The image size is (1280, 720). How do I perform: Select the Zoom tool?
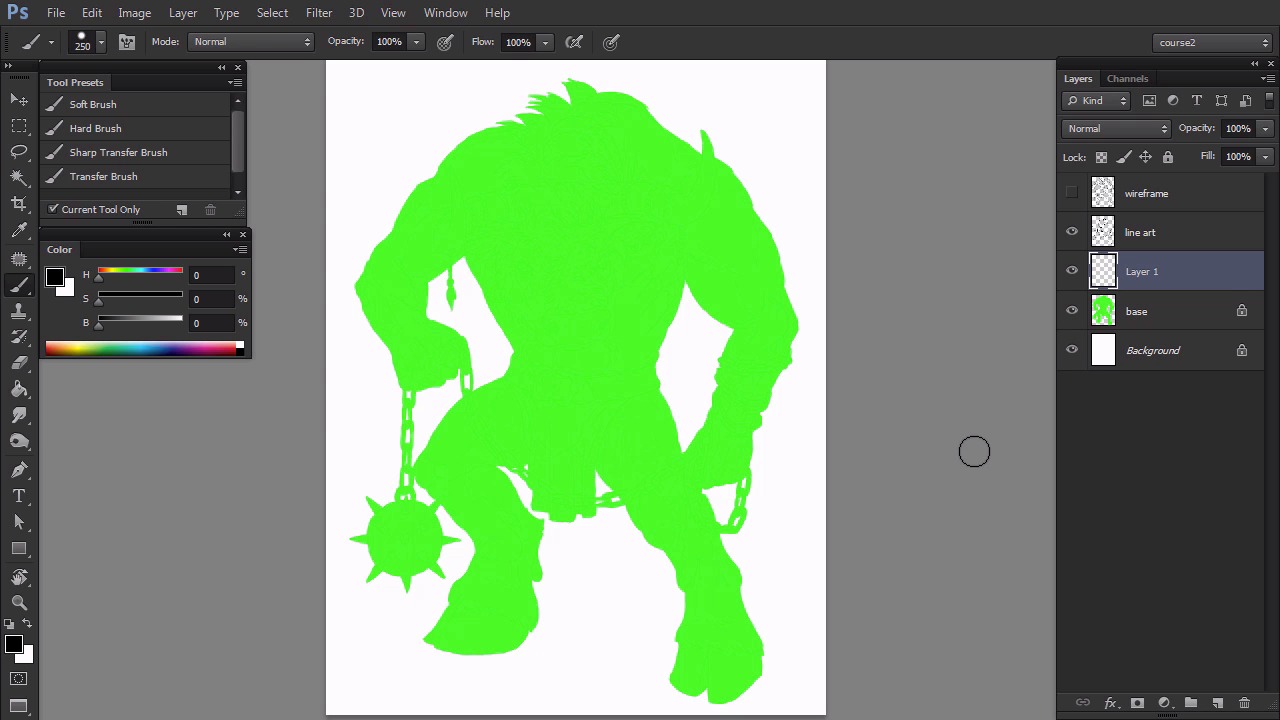coord(19,602)
